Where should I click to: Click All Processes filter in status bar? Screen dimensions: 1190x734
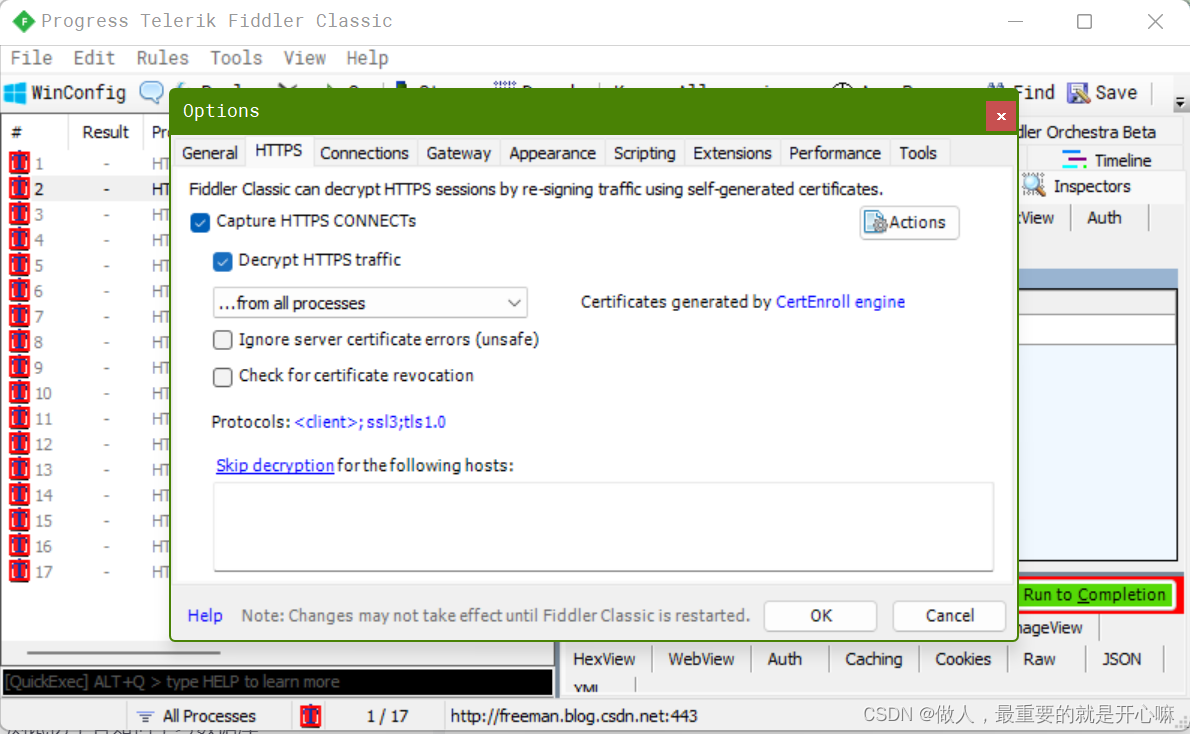click(x=197, y=716)
